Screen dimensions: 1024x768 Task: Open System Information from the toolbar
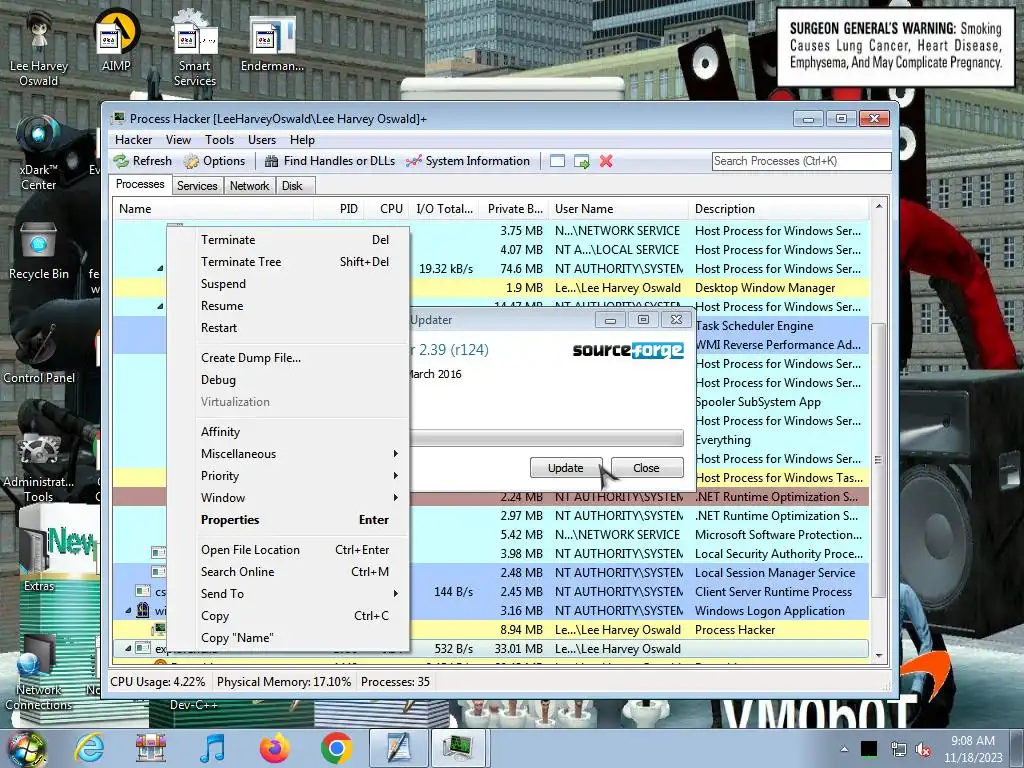[x=468, y=161]
